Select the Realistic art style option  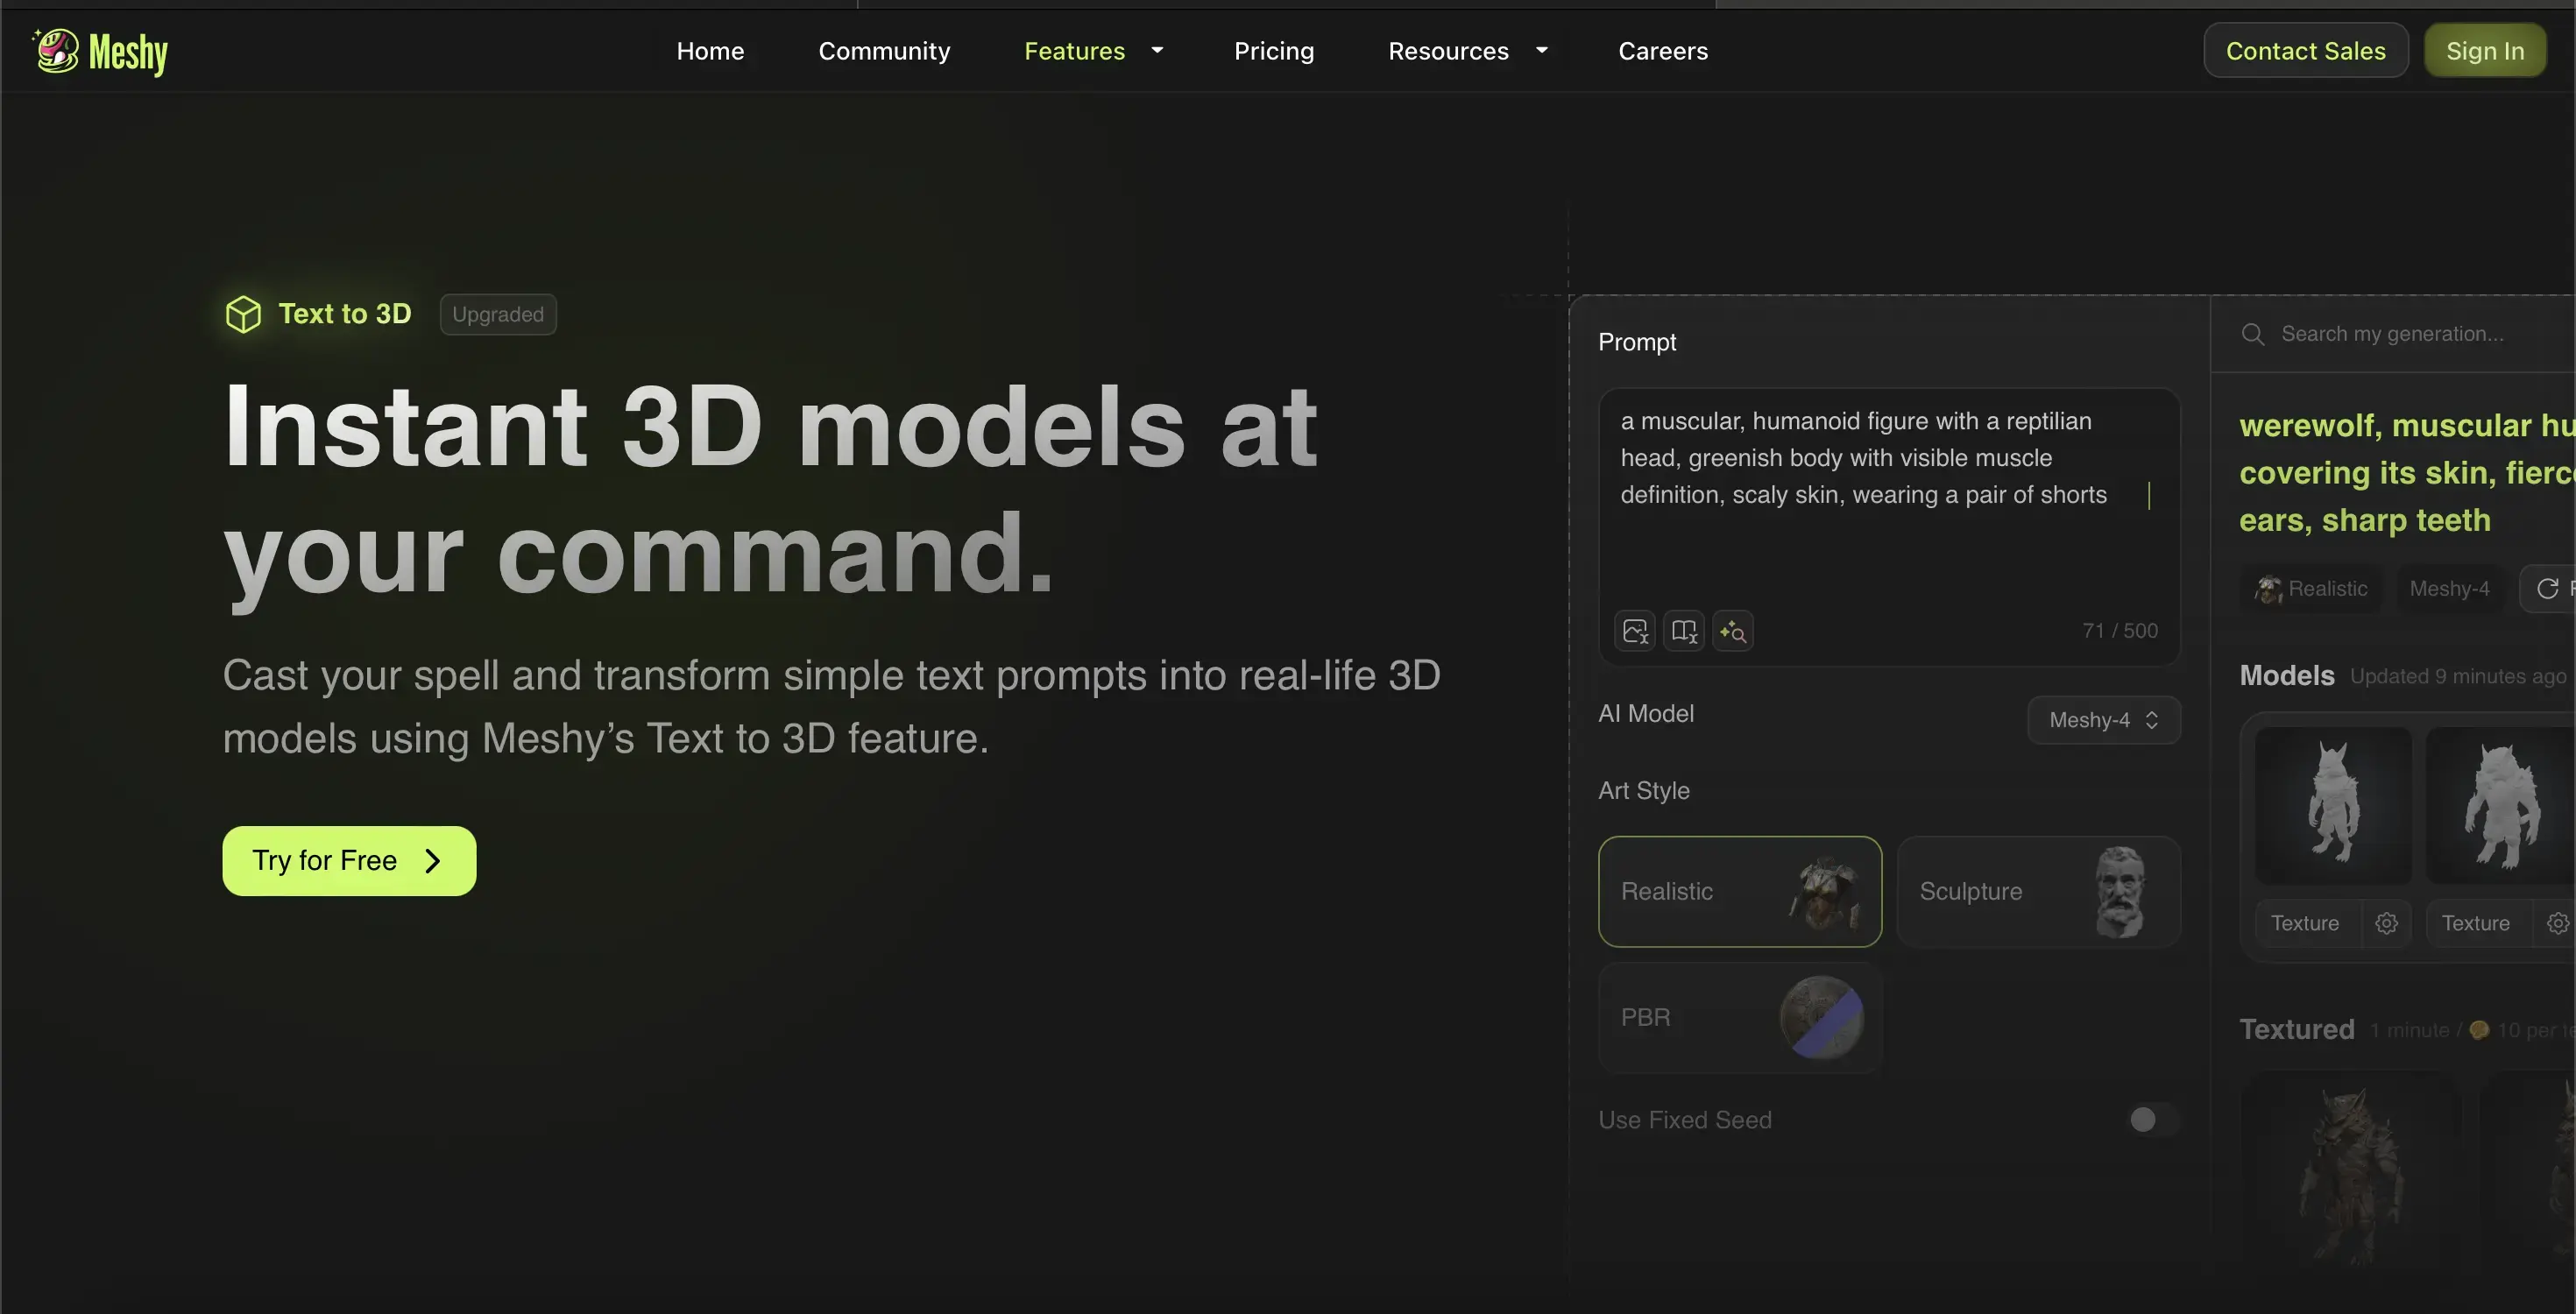(1739, 891)
